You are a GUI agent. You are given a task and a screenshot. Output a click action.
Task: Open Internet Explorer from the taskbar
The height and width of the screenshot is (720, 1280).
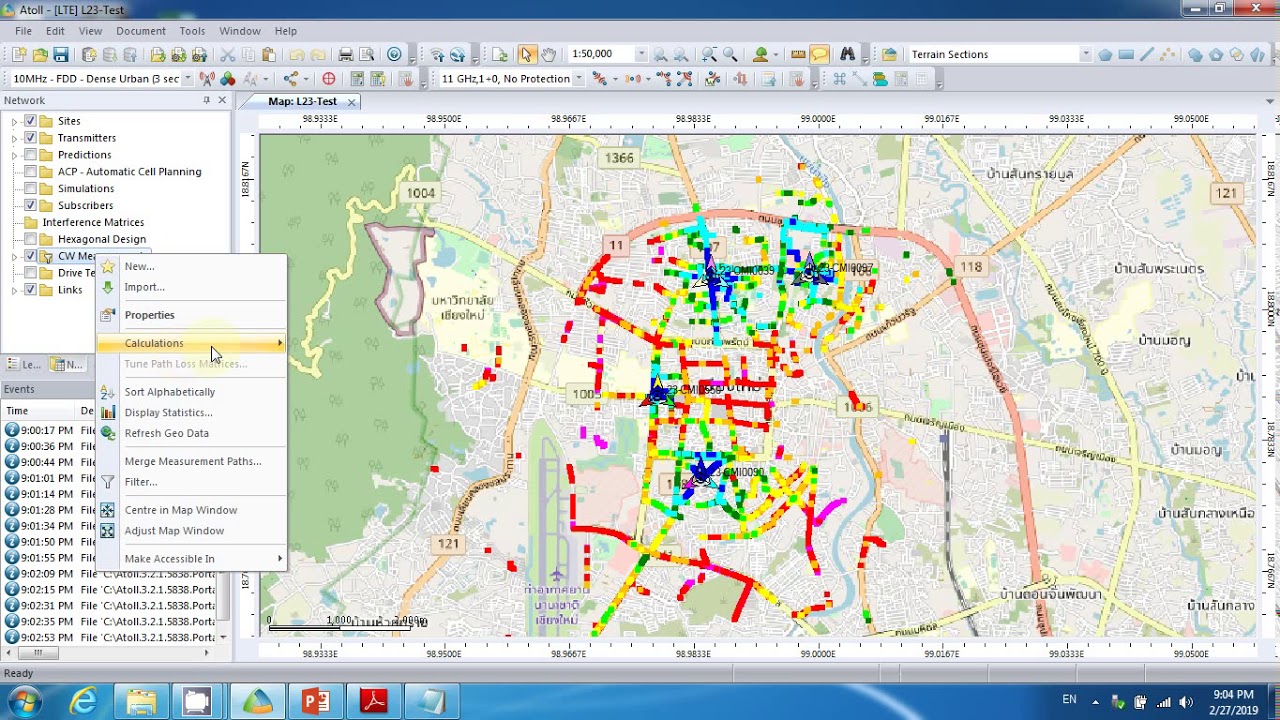coord(84,700)
